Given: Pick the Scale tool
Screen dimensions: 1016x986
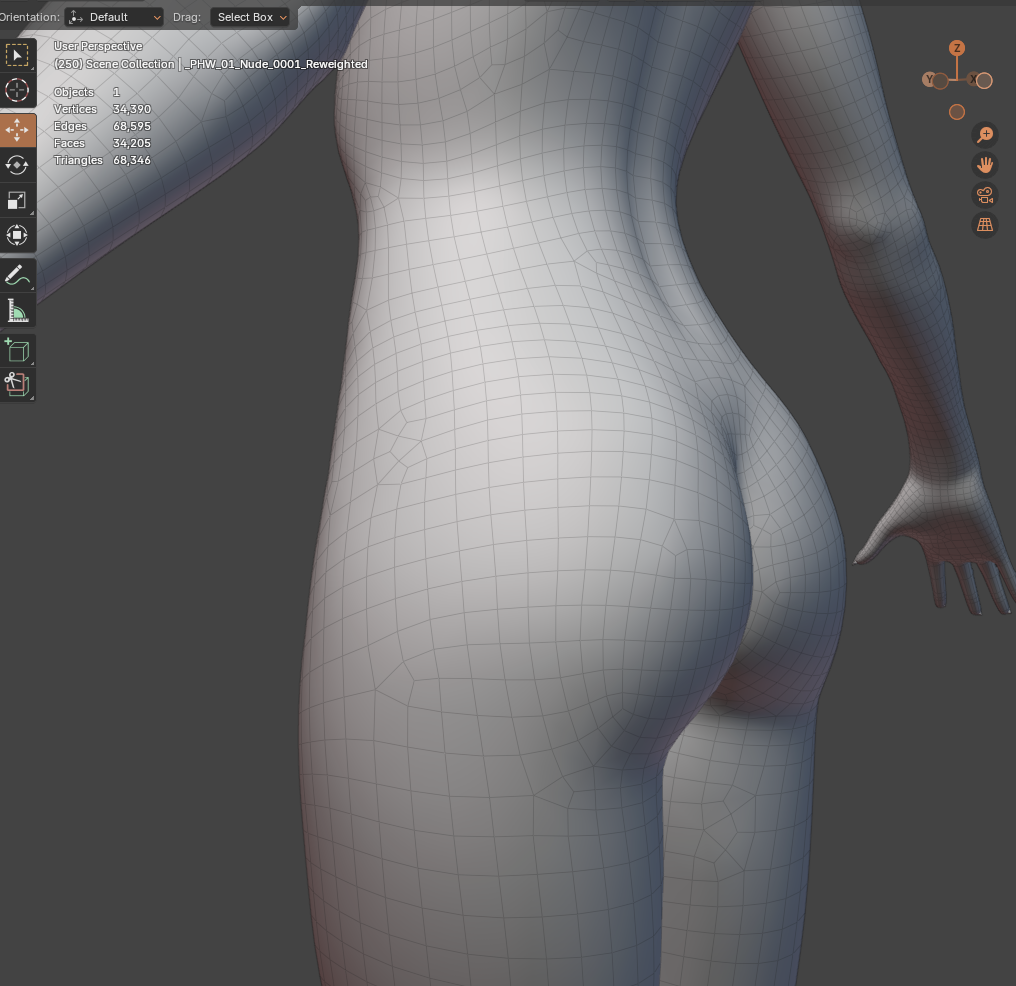Looking at the screenshot, I should [17, 200].
